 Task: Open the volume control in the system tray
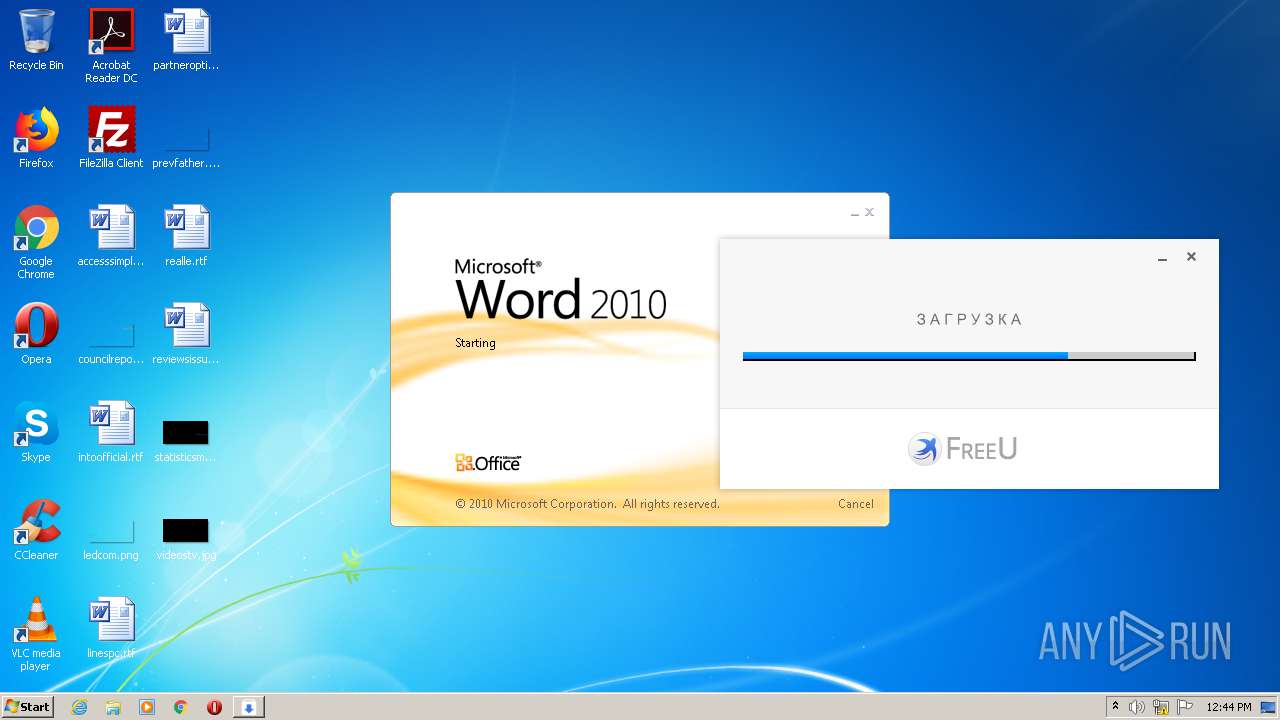click(1137, 707)
